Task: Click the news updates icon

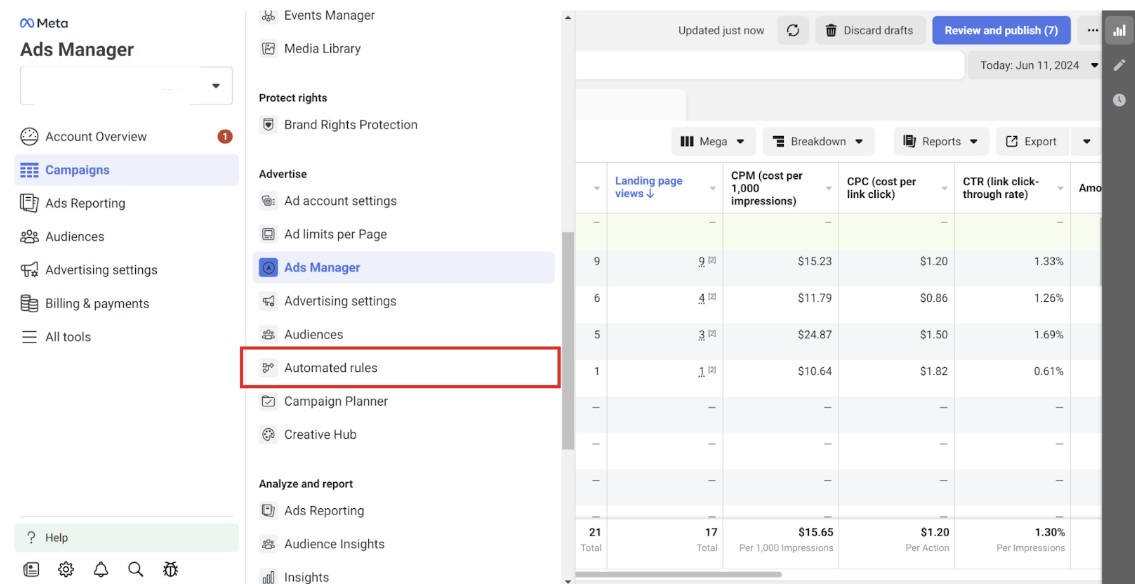Action: [x=31, y=568]
